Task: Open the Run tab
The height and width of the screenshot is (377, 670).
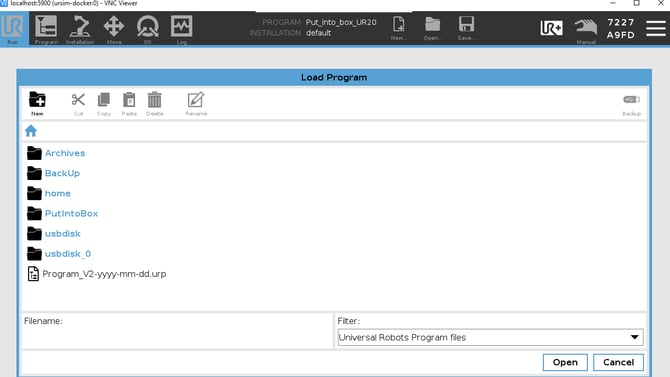Action: [13, 29]
